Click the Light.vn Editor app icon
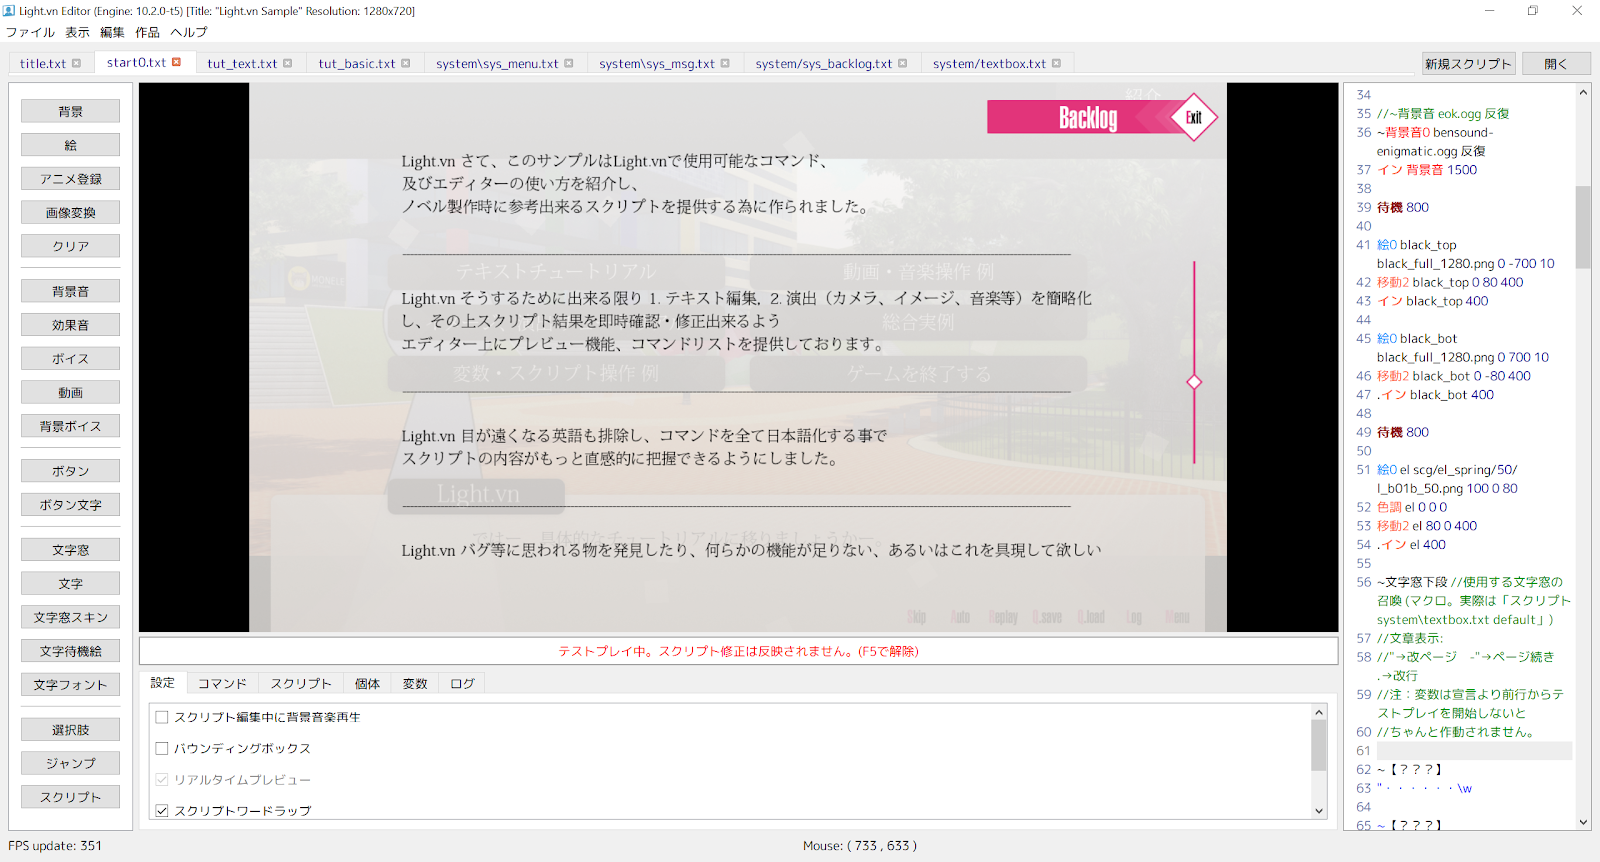 (x=9, y=11)
